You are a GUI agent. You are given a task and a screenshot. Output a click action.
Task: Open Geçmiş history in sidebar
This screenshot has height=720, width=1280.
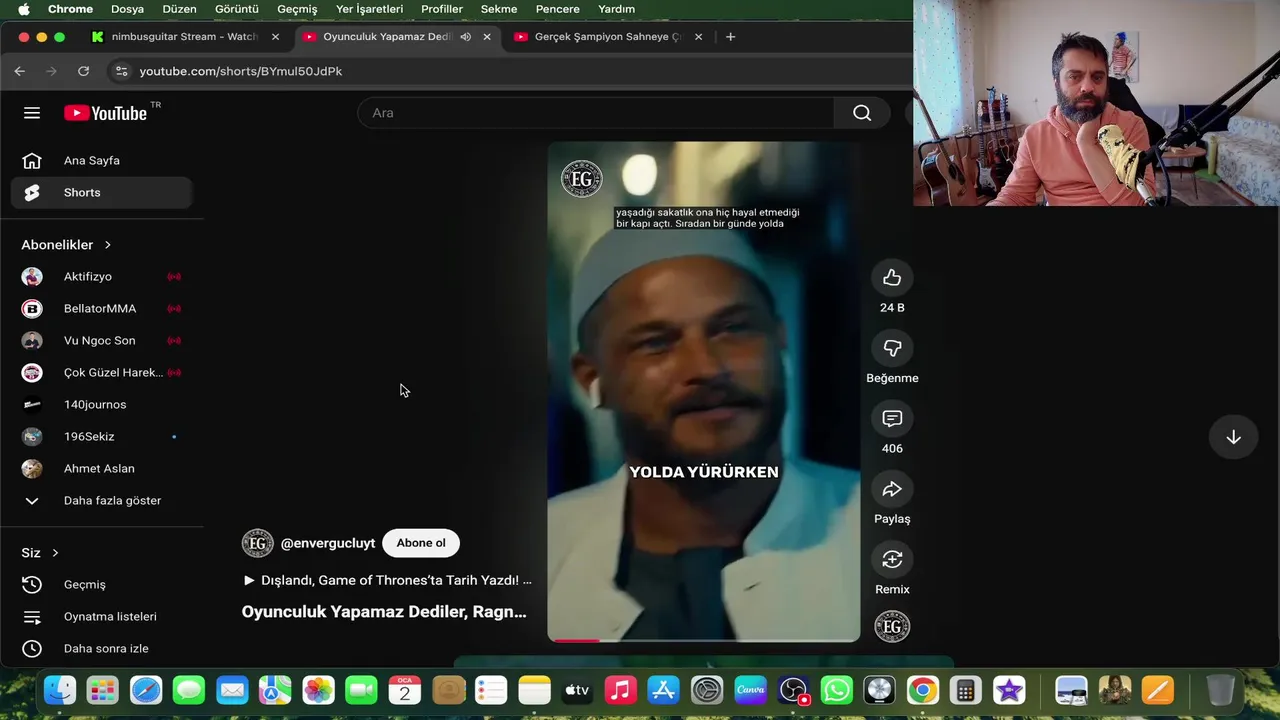pyautogui.click(x=102, y=584)
